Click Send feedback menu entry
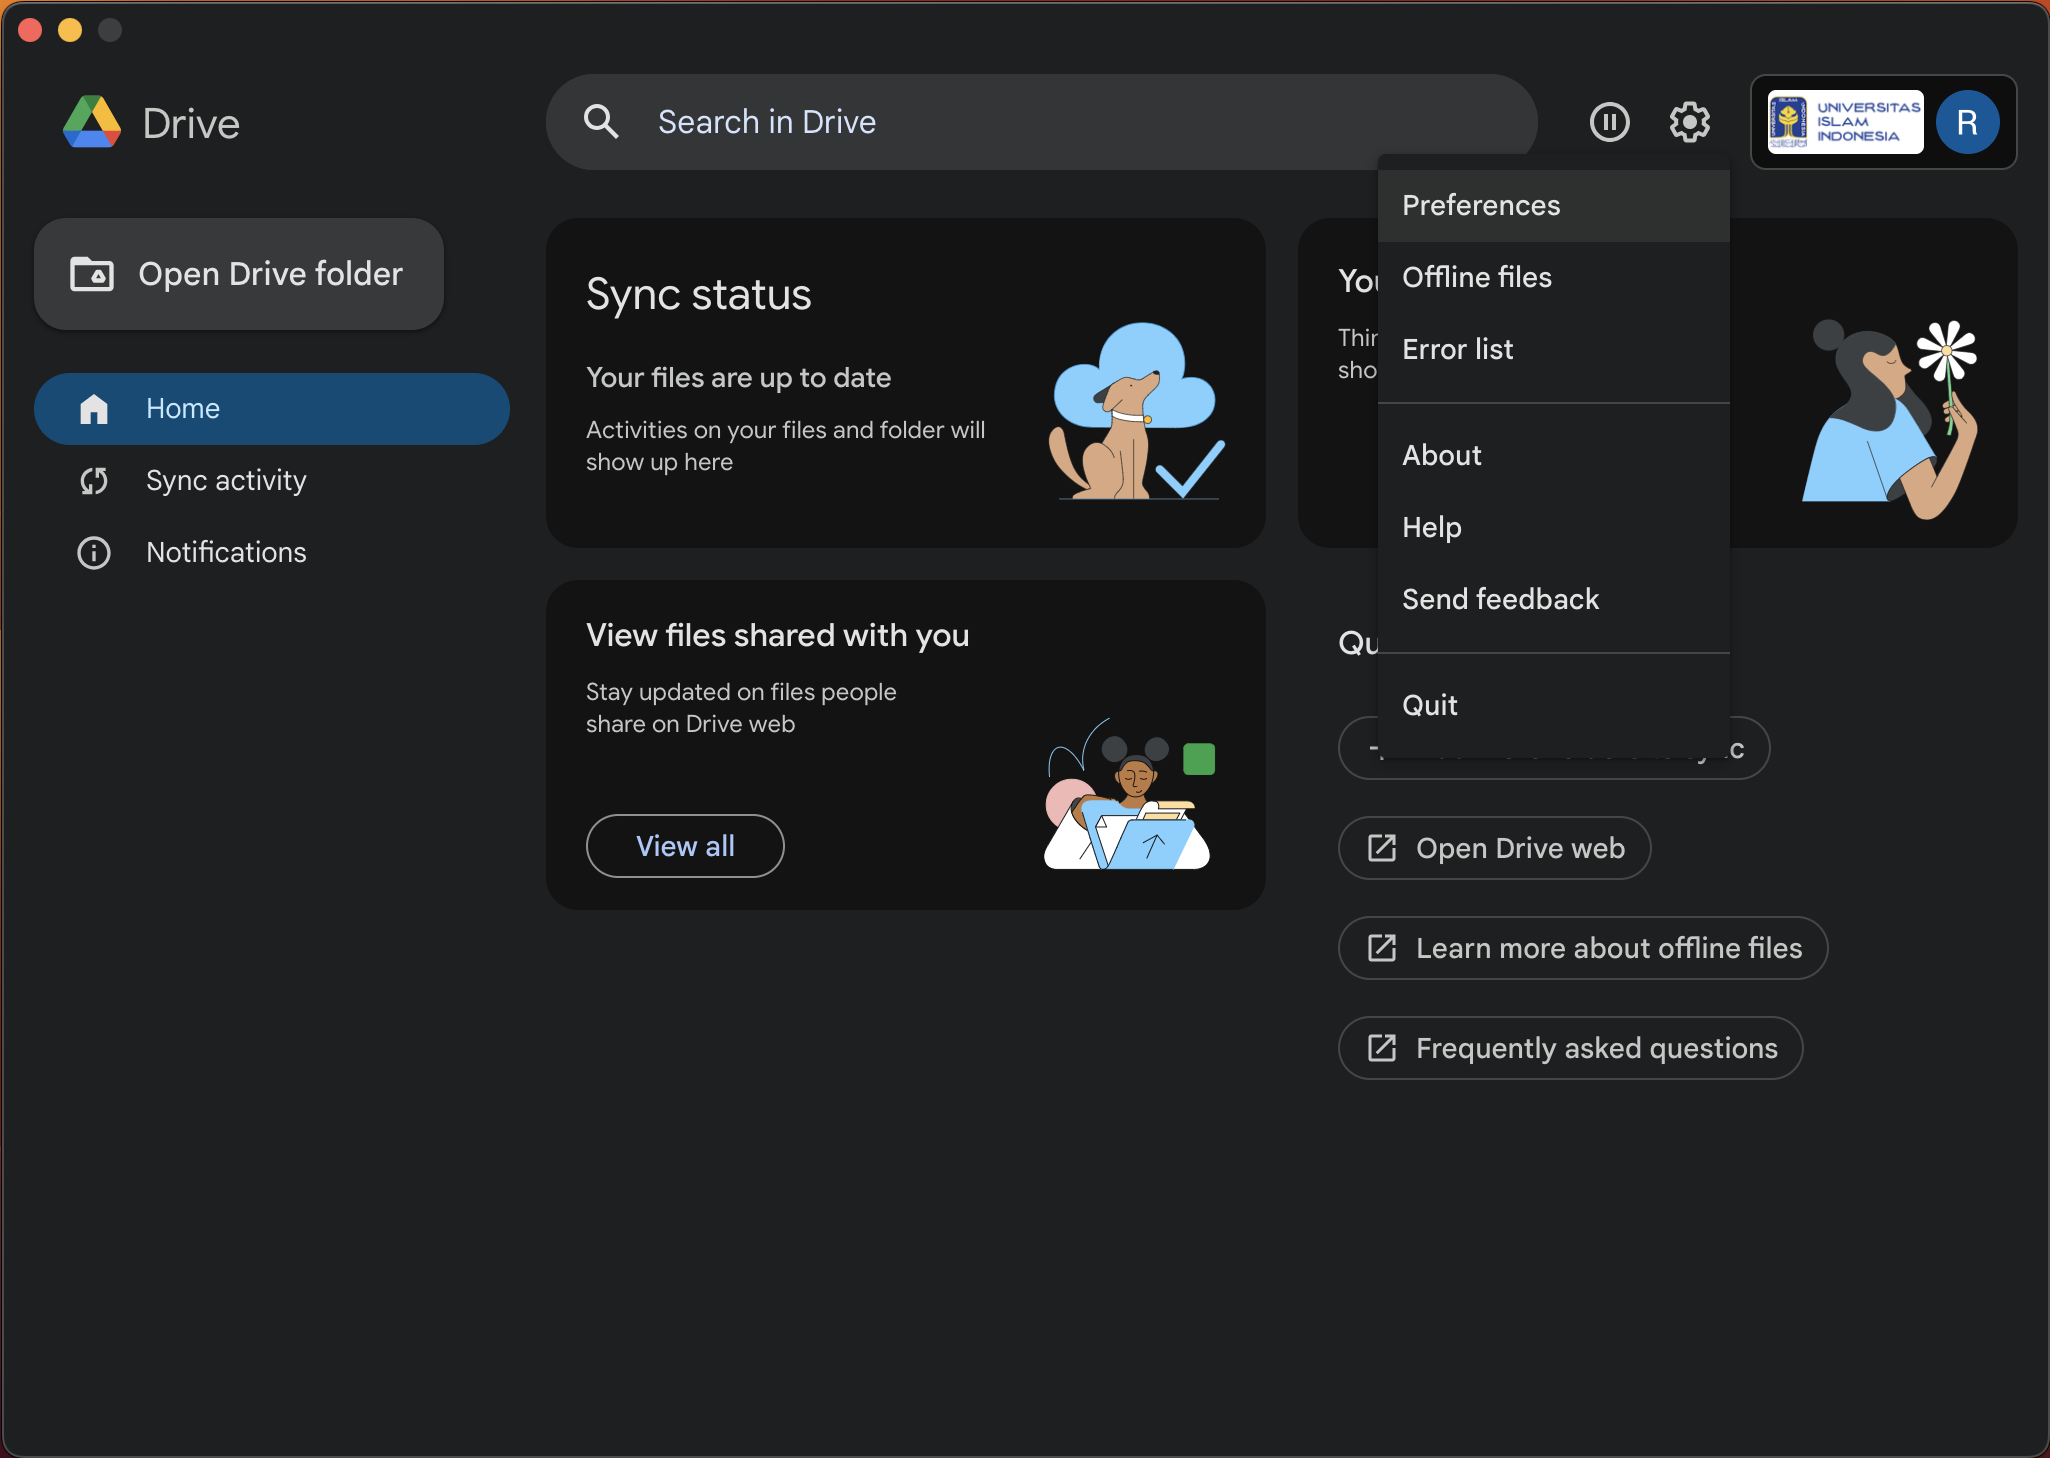 point(1500,600)
